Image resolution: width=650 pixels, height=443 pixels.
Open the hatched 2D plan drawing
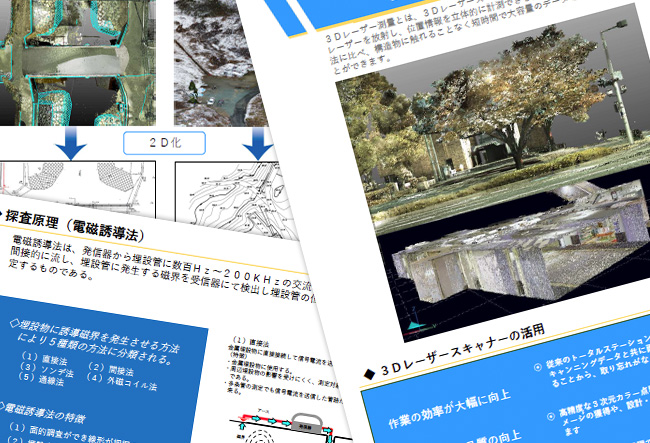[78, 189]
